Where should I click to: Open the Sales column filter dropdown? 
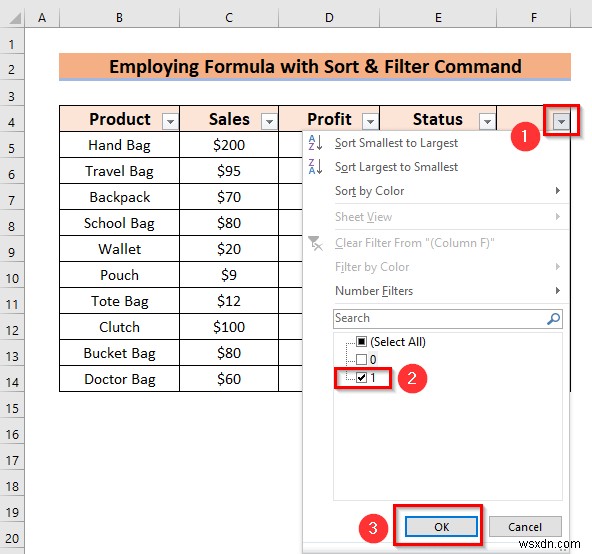[x=269, y=122]
